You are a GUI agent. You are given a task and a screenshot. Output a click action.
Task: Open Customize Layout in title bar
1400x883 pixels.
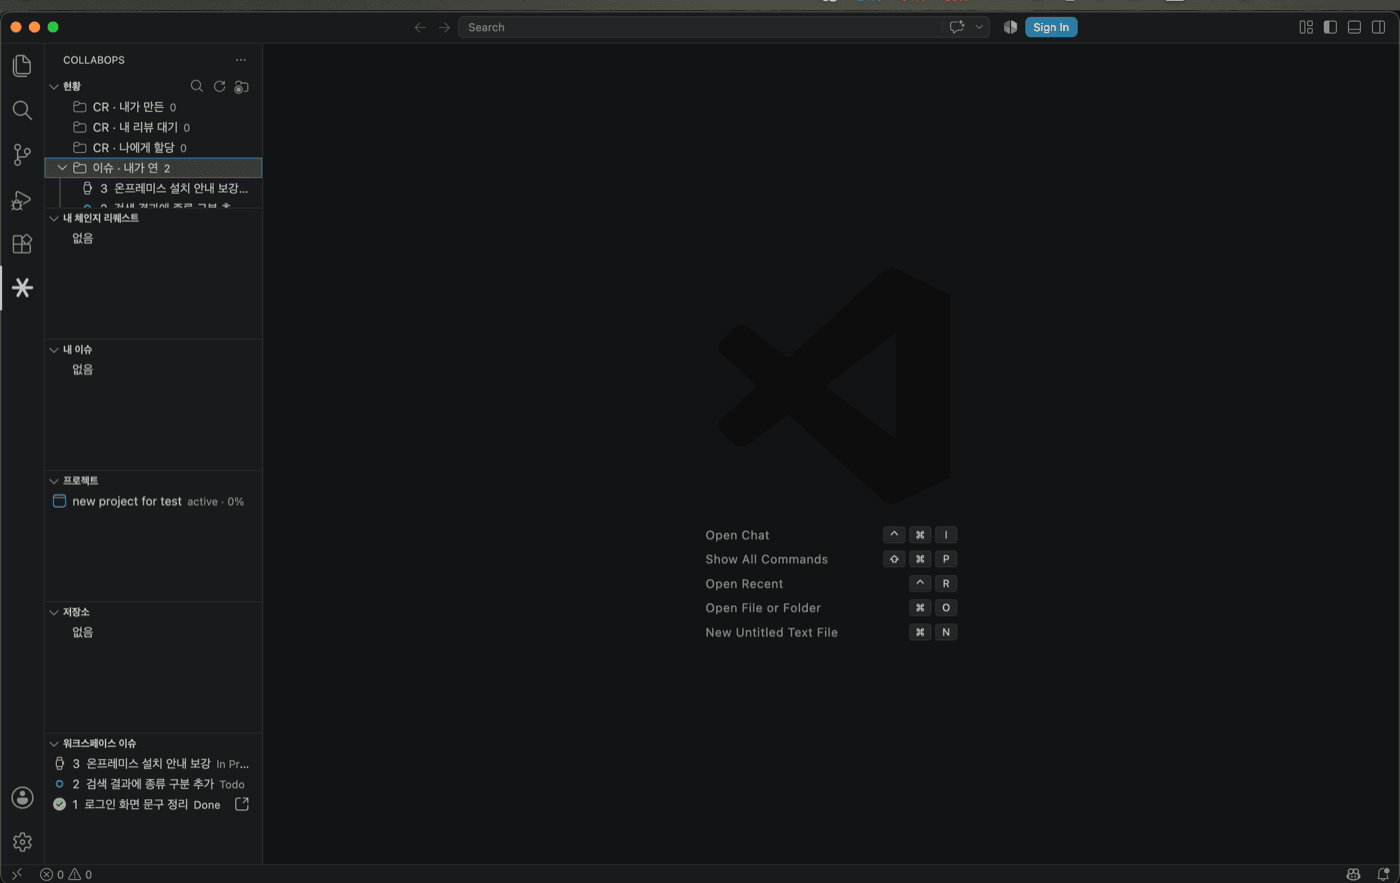tap(1306, 27)
